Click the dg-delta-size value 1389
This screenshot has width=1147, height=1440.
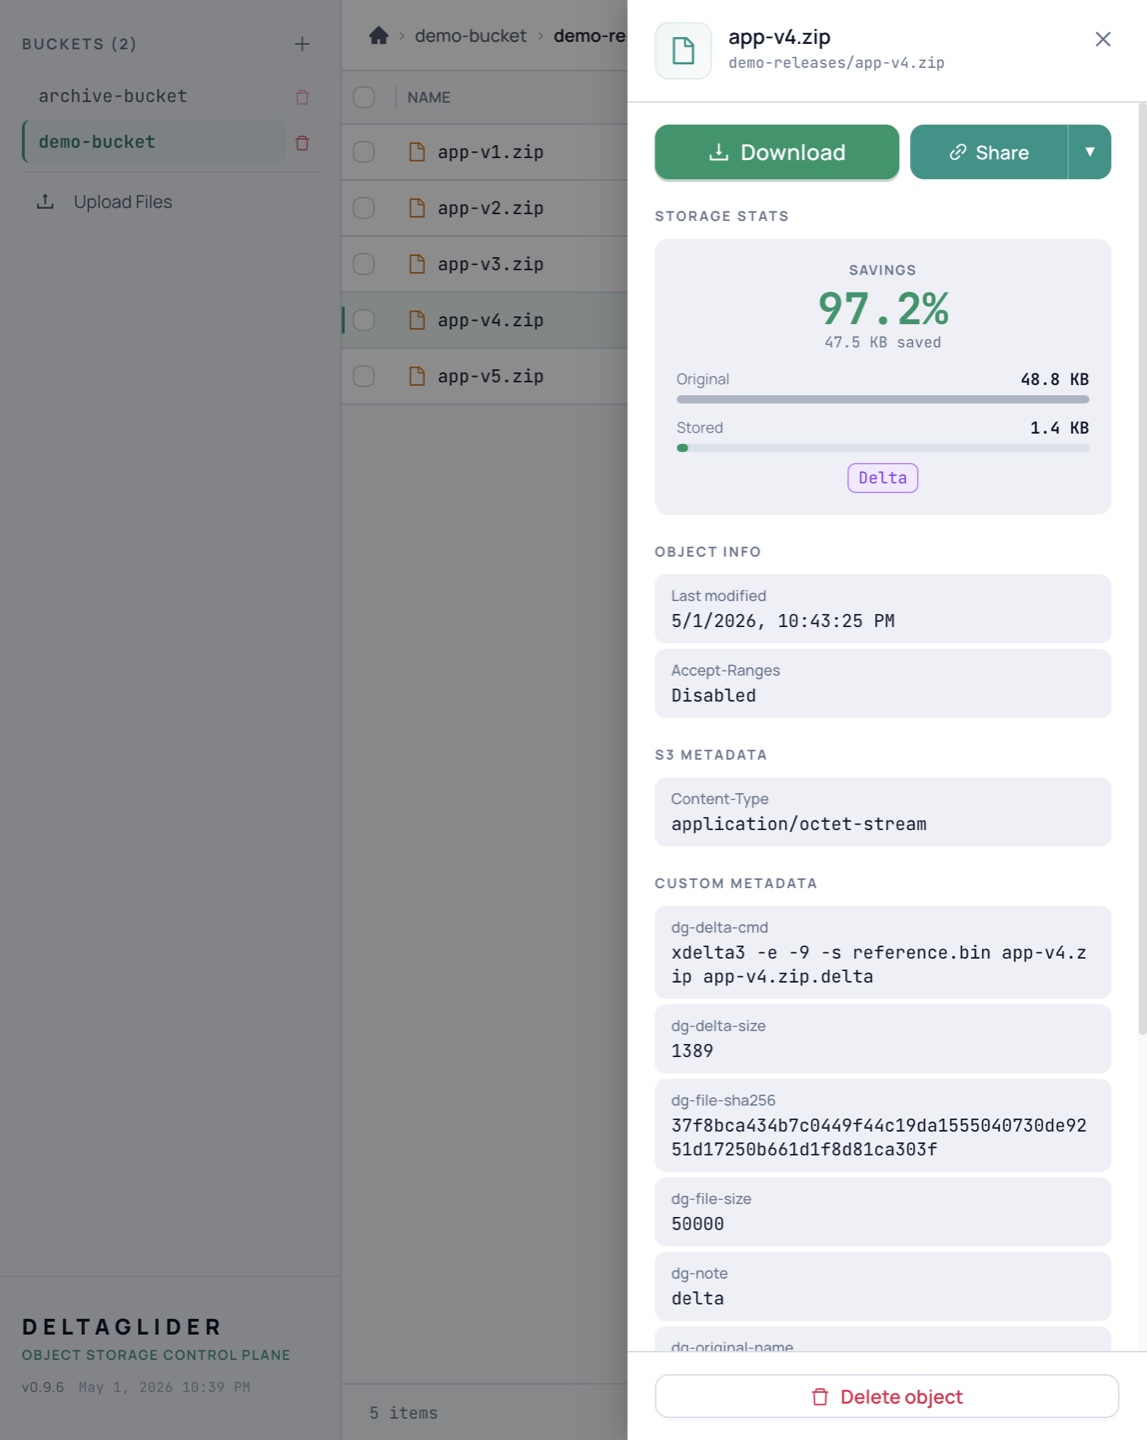pyautogui.click(x=692, y=1051)
